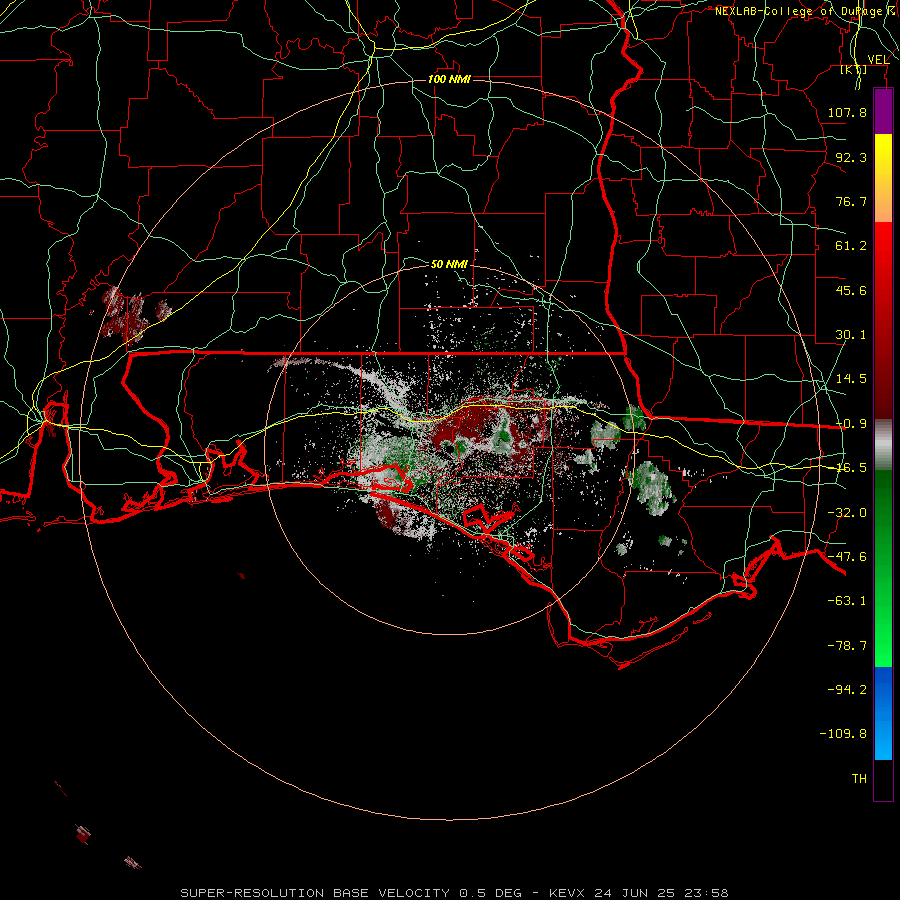Click the -0.9 velocity scale value
900x900 pixels.
click(851, 424)
